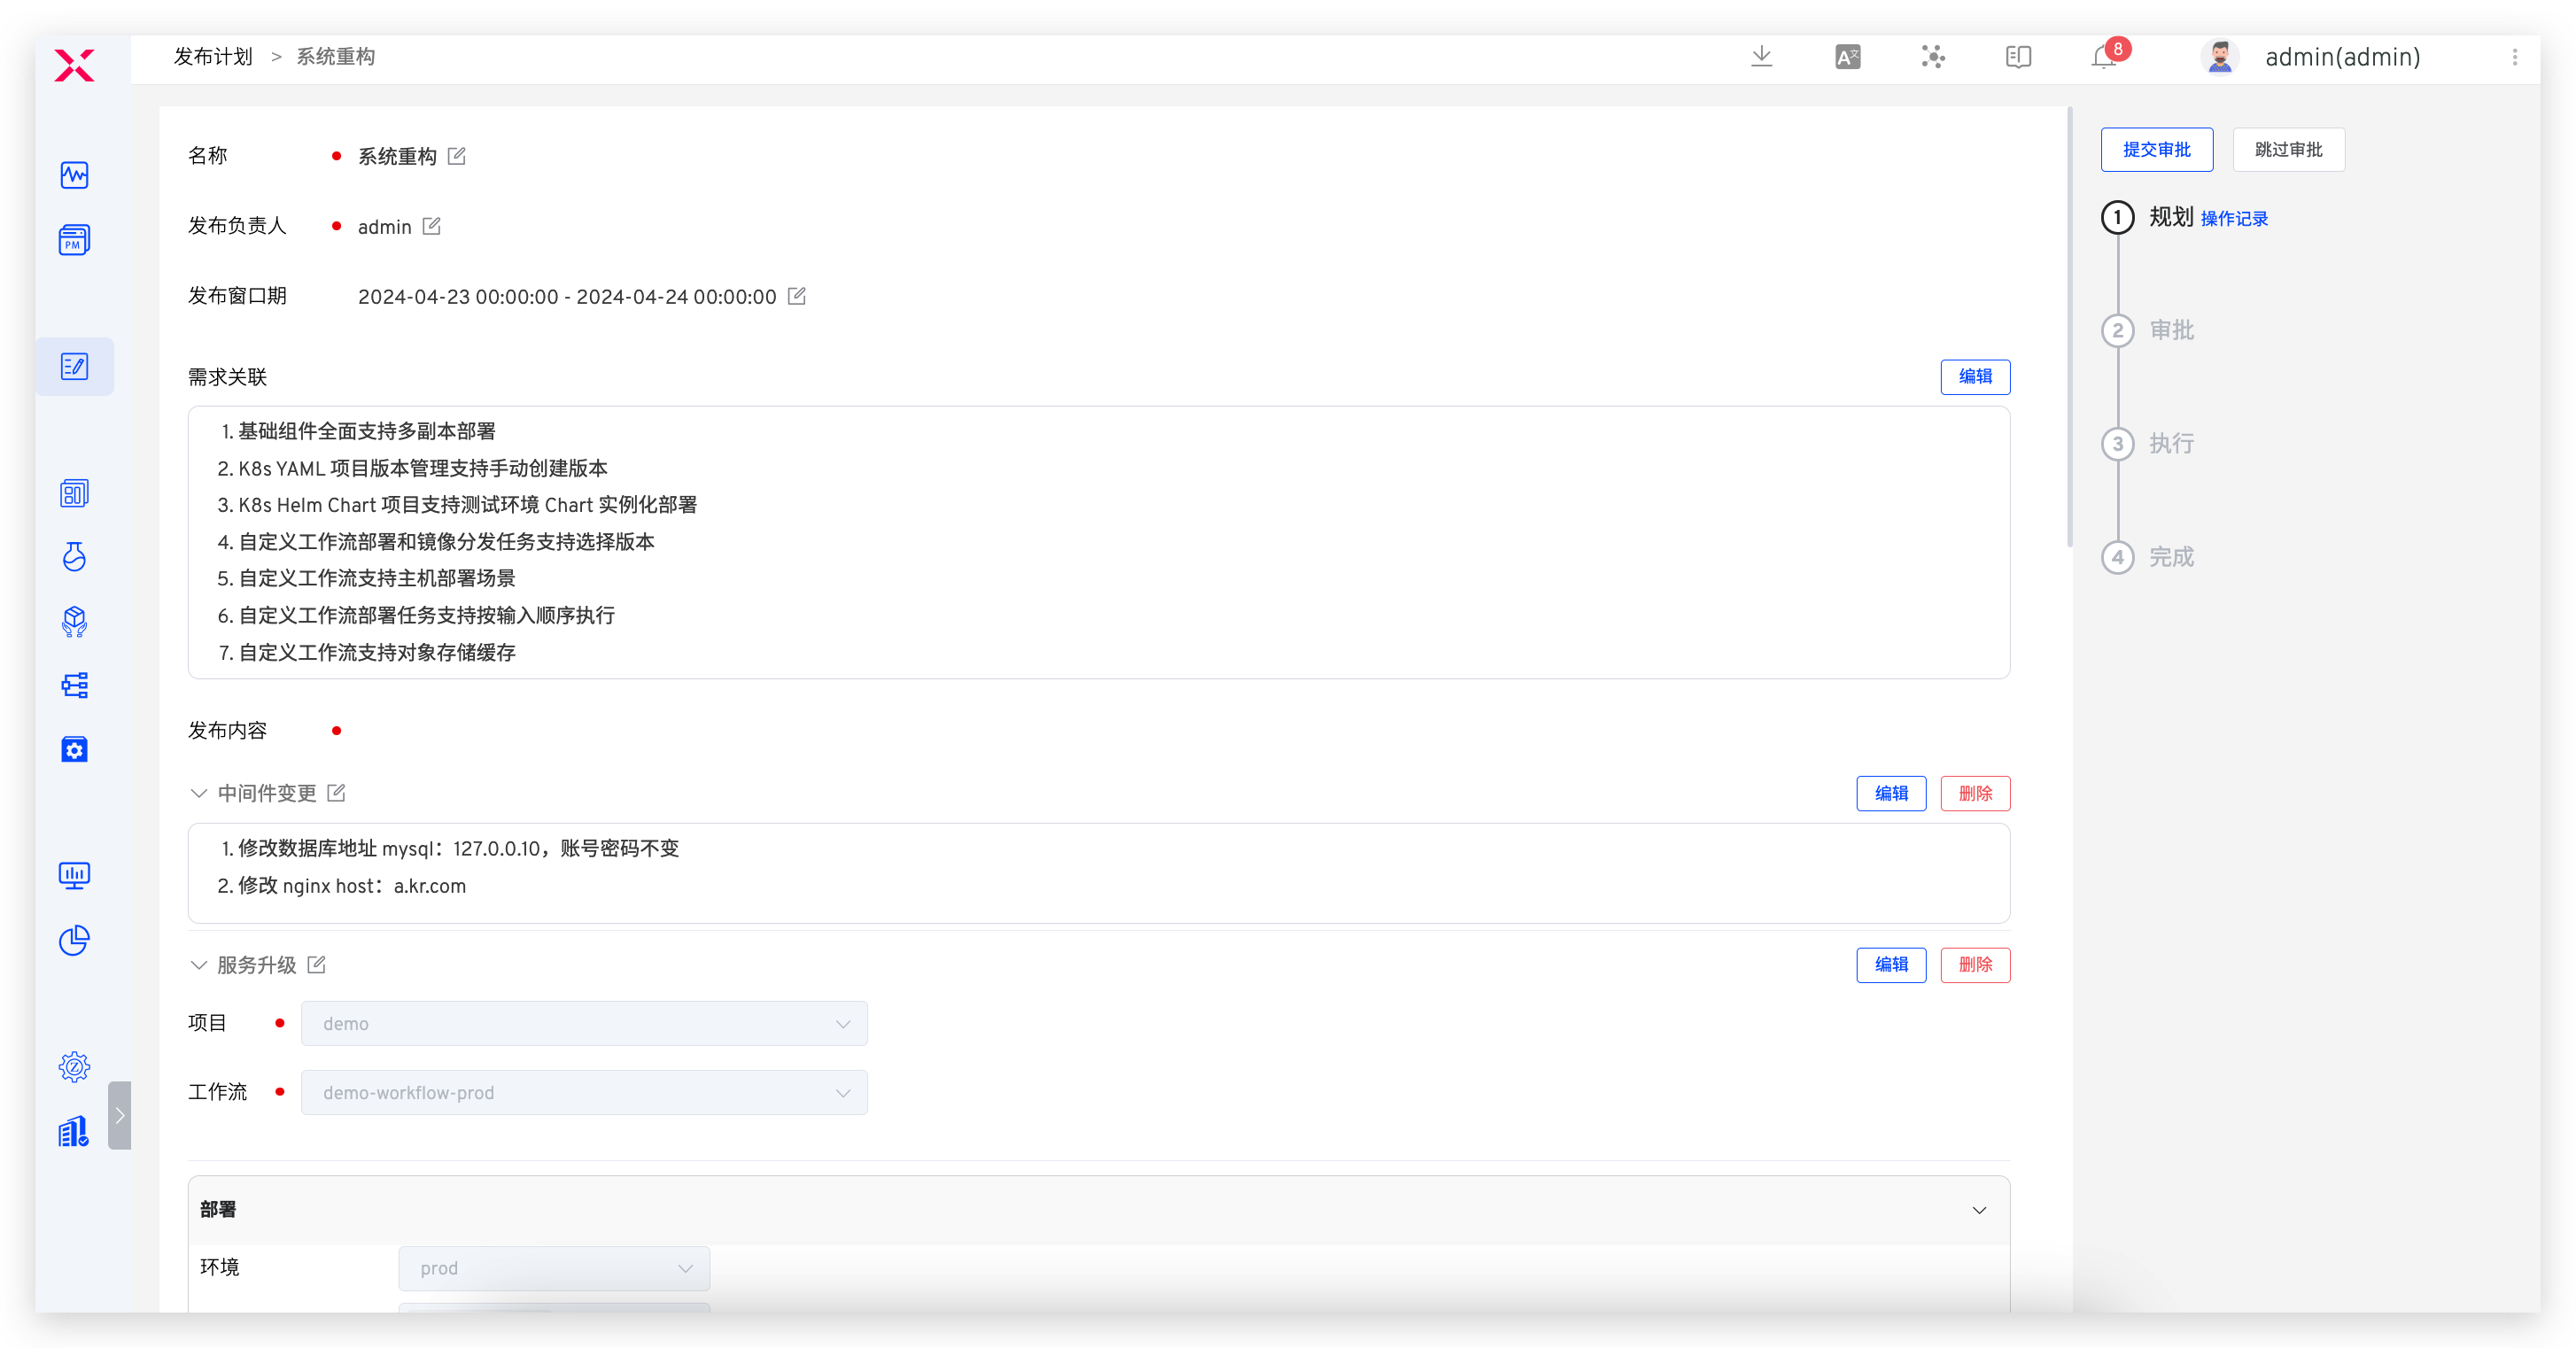Click 发布计划 in the breadcrumb
The image size is (2576, 1348).
(x=213, y=57)
